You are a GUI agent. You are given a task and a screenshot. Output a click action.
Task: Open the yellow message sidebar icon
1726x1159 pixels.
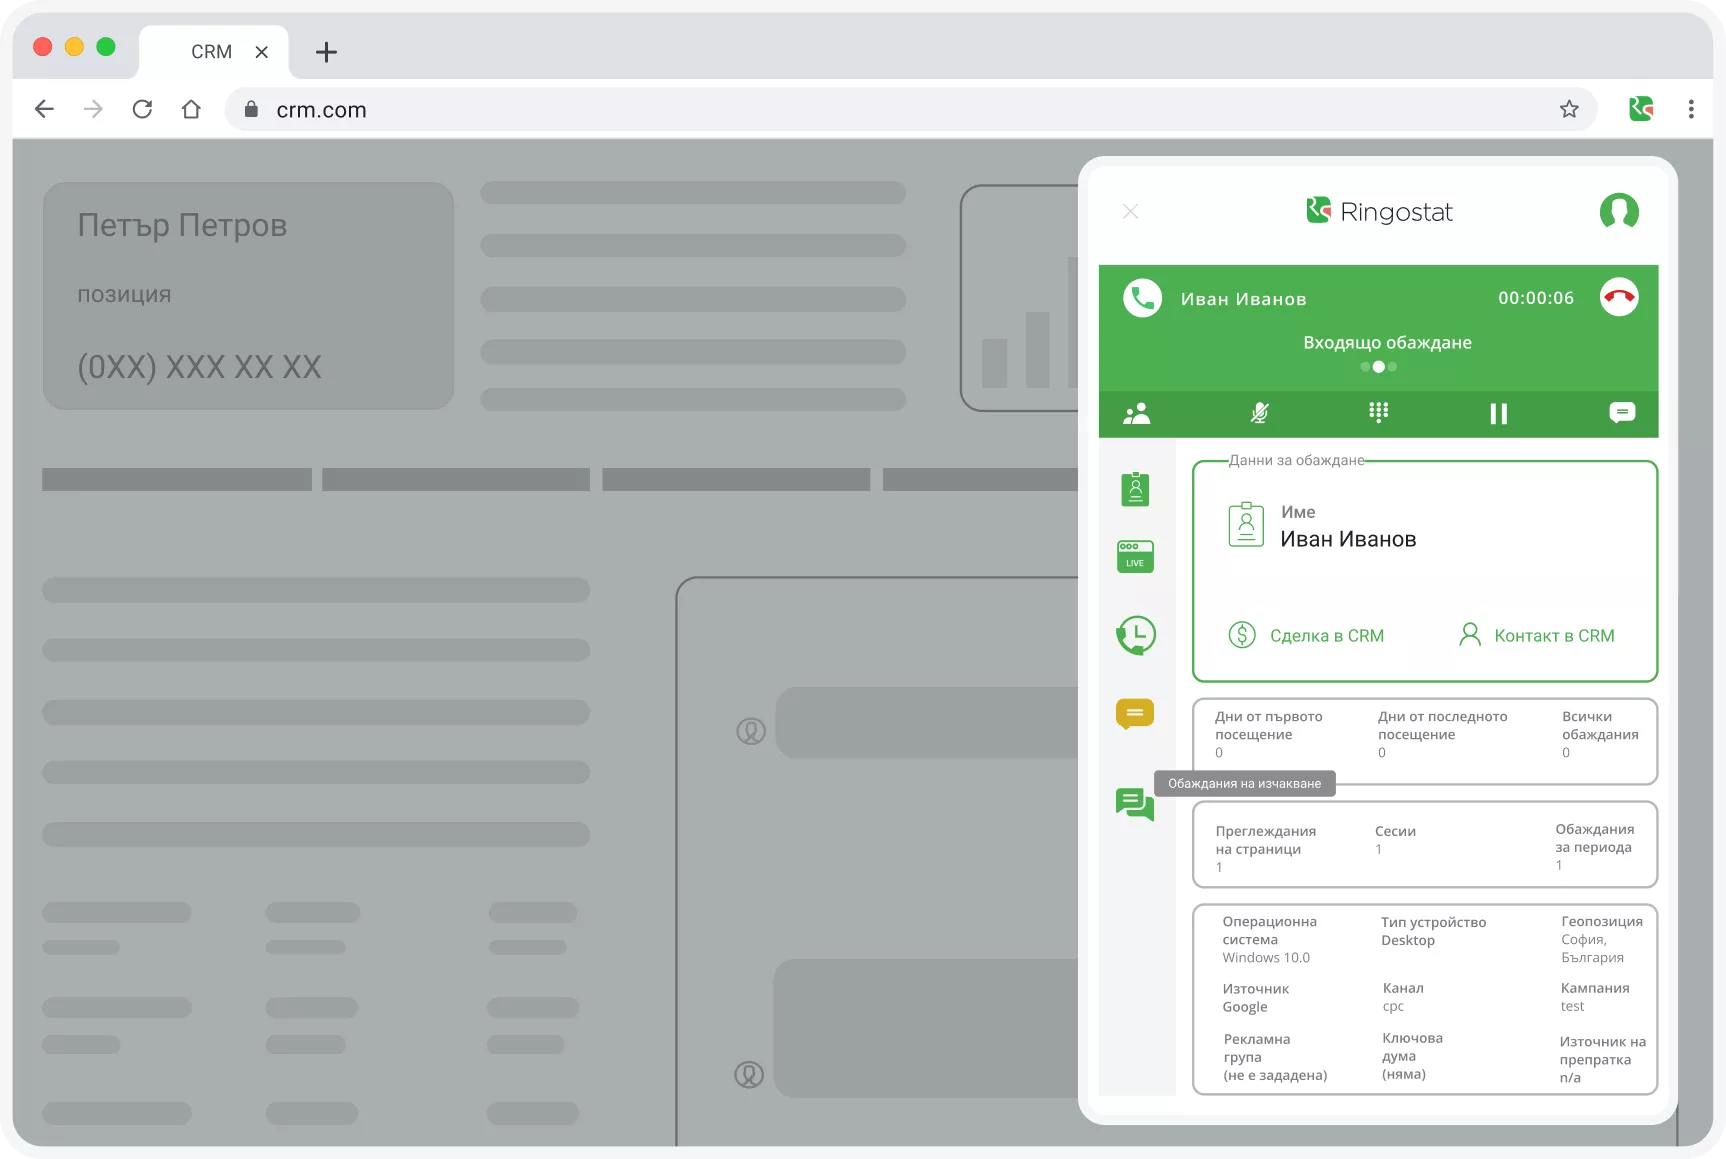click(1135, 713)
